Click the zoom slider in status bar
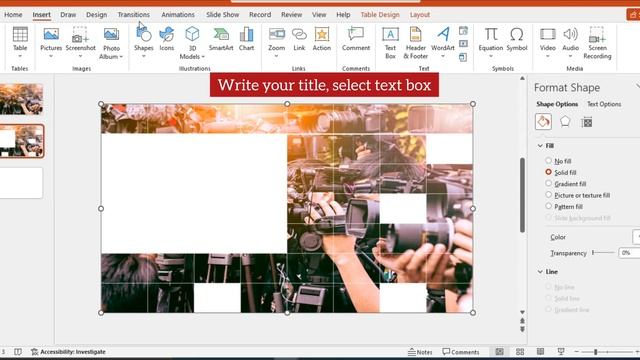This screenshot has width=640, height=360. pyautogui.click(x=607, y=351)
